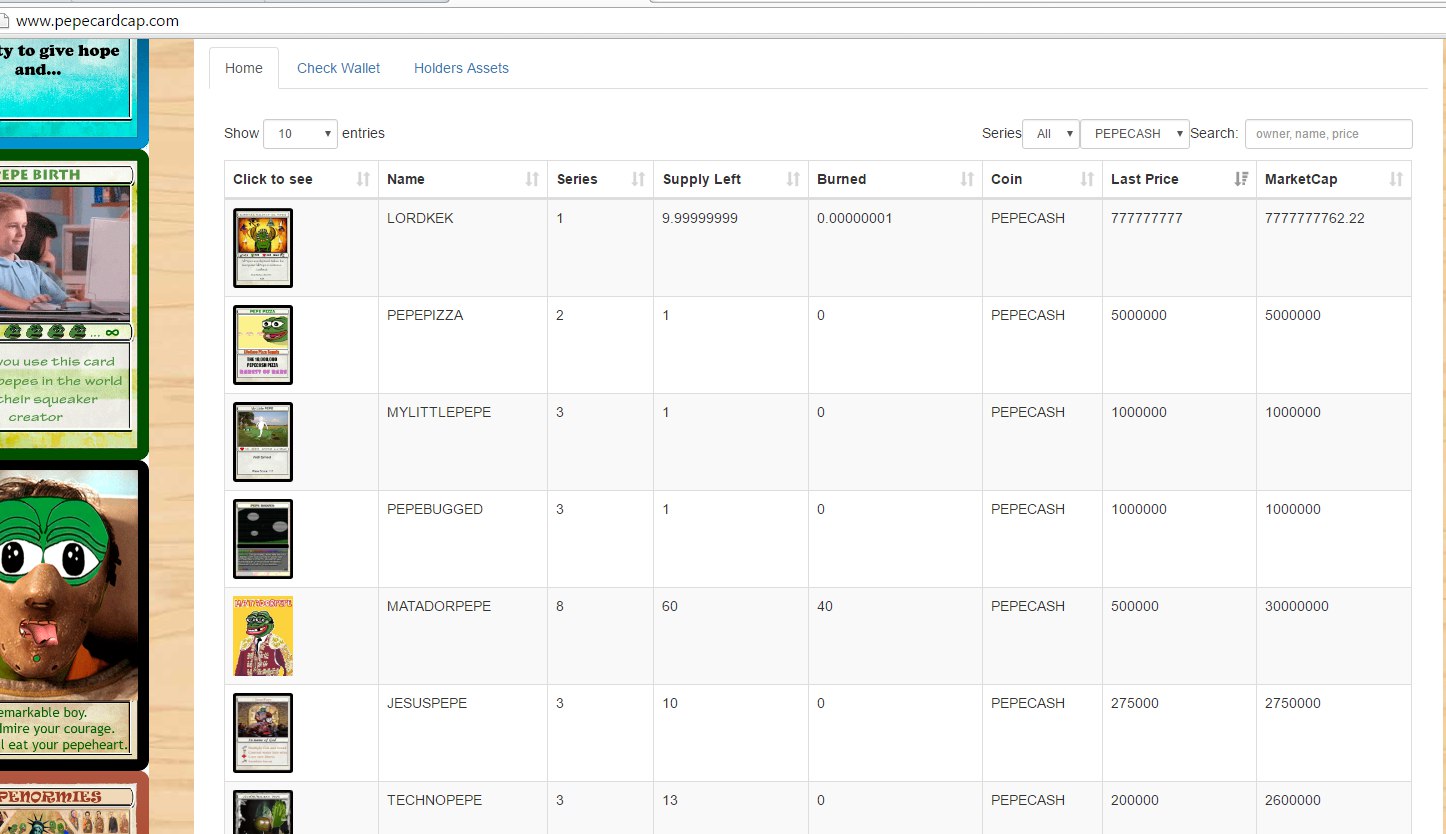Sort table by Coin column arrows
This screenshot has width=1446, height=834.
[x=1087, y=179]
